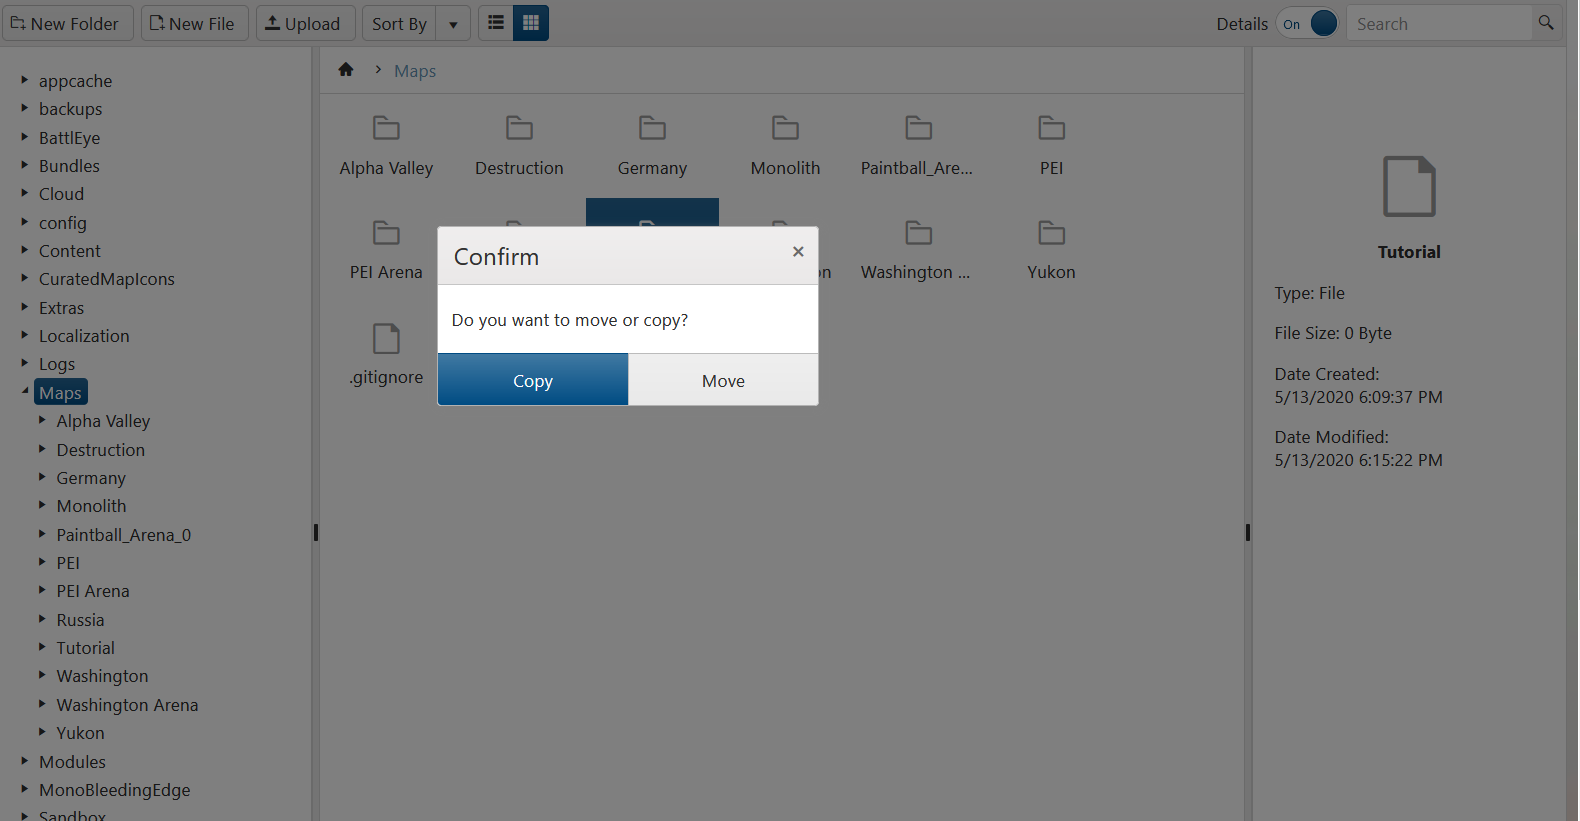Open the Paintball_Are... folder icon
The width and height of the screenshot is (1580, 821).
pos(918,128)
